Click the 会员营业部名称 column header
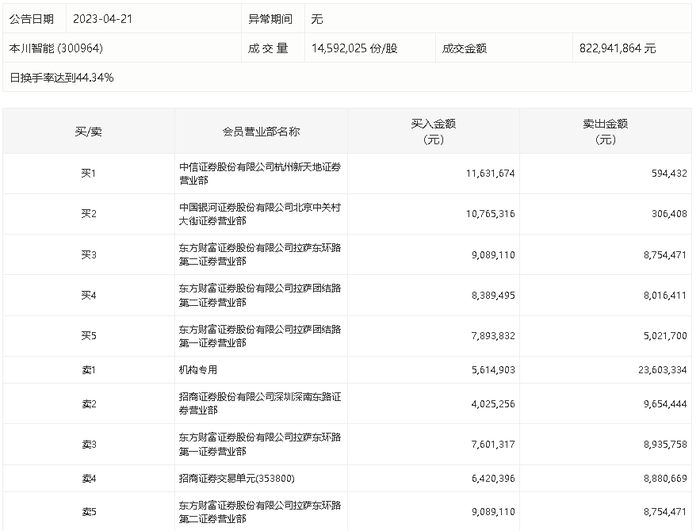 (x=261, y=131)
